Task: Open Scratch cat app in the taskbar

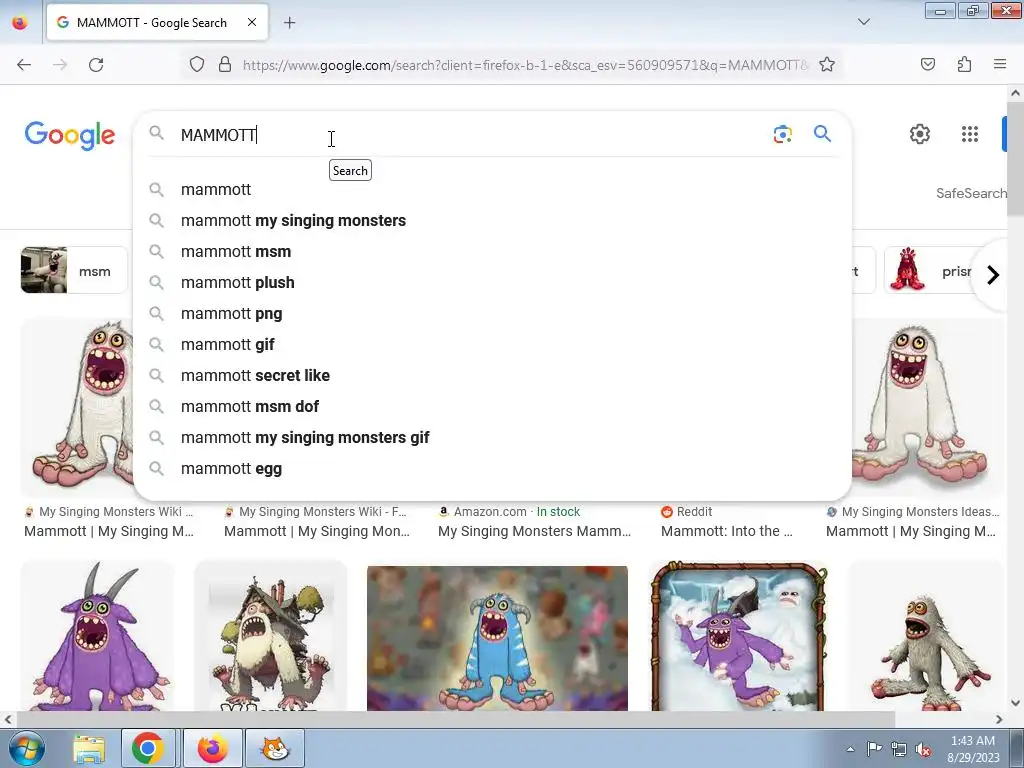Action: click(x=275, y=748)
